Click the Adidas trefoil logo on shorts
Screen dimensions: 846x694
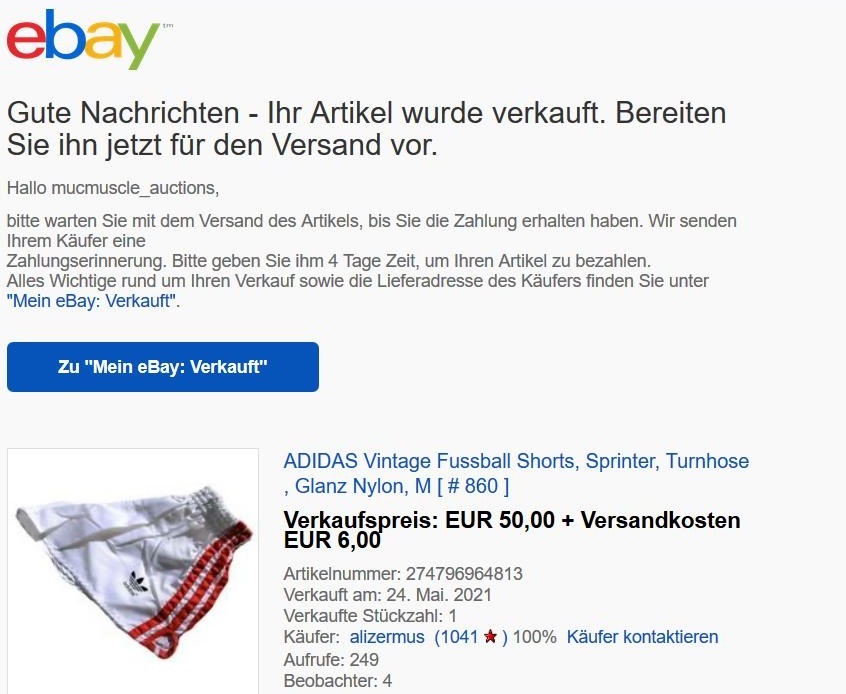click(138, 584)
